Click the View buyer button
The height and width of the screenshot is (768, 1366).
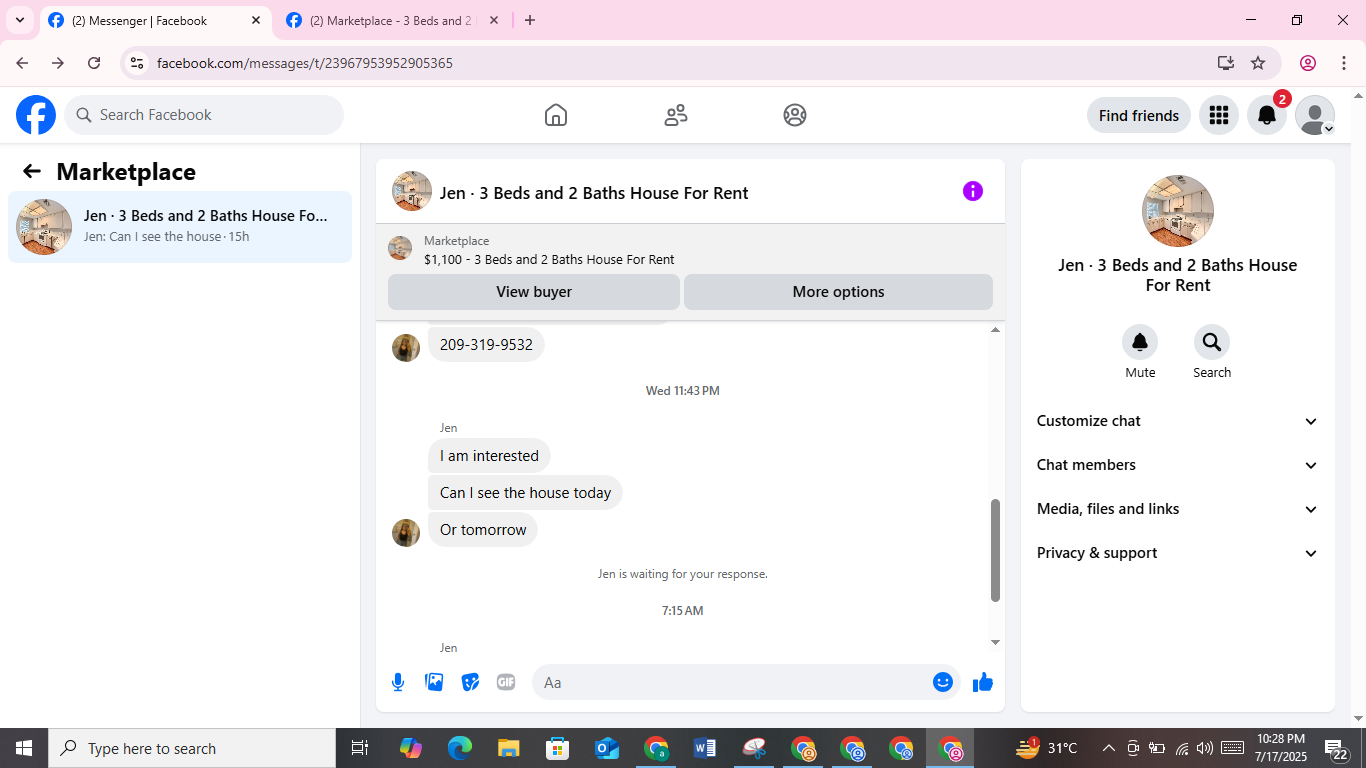pos(534,292)
